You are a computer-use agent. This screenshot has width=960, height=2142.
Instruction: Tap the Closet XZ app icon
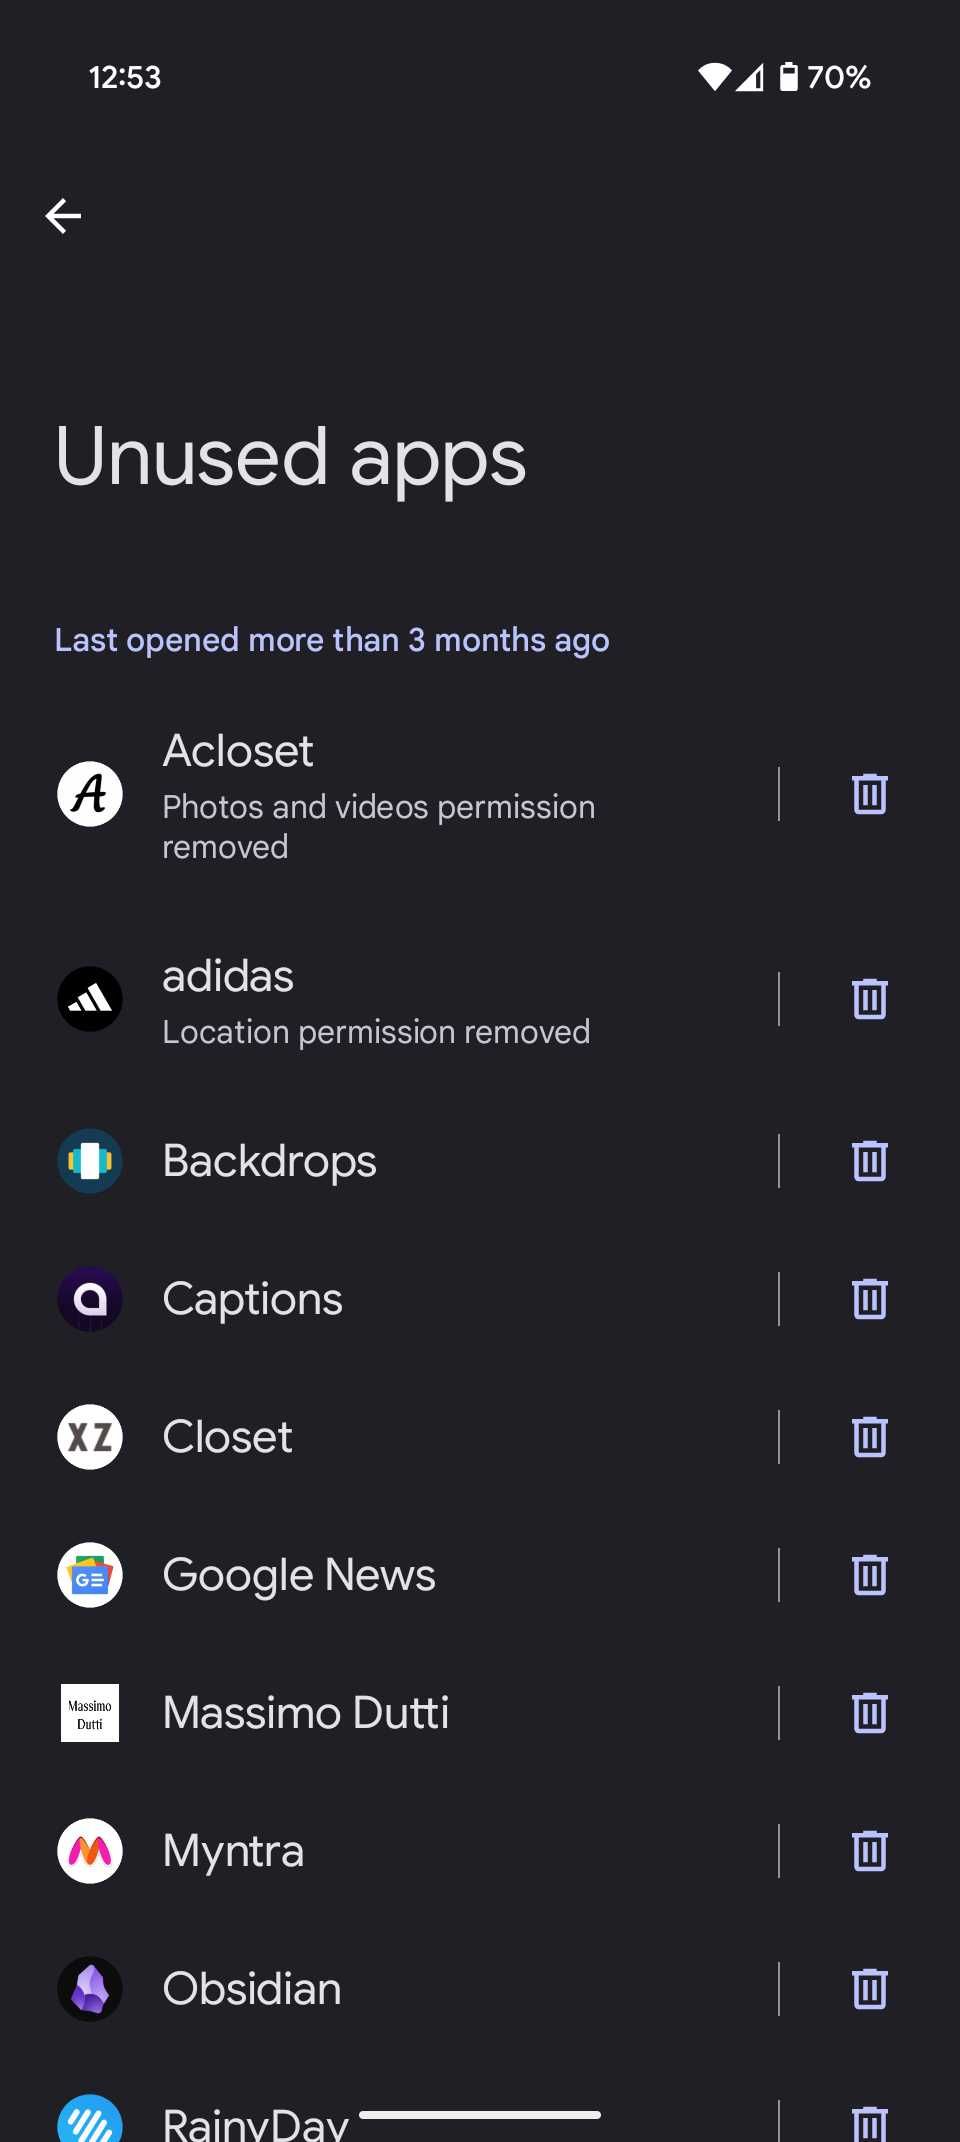click(x=90, y=1437)
